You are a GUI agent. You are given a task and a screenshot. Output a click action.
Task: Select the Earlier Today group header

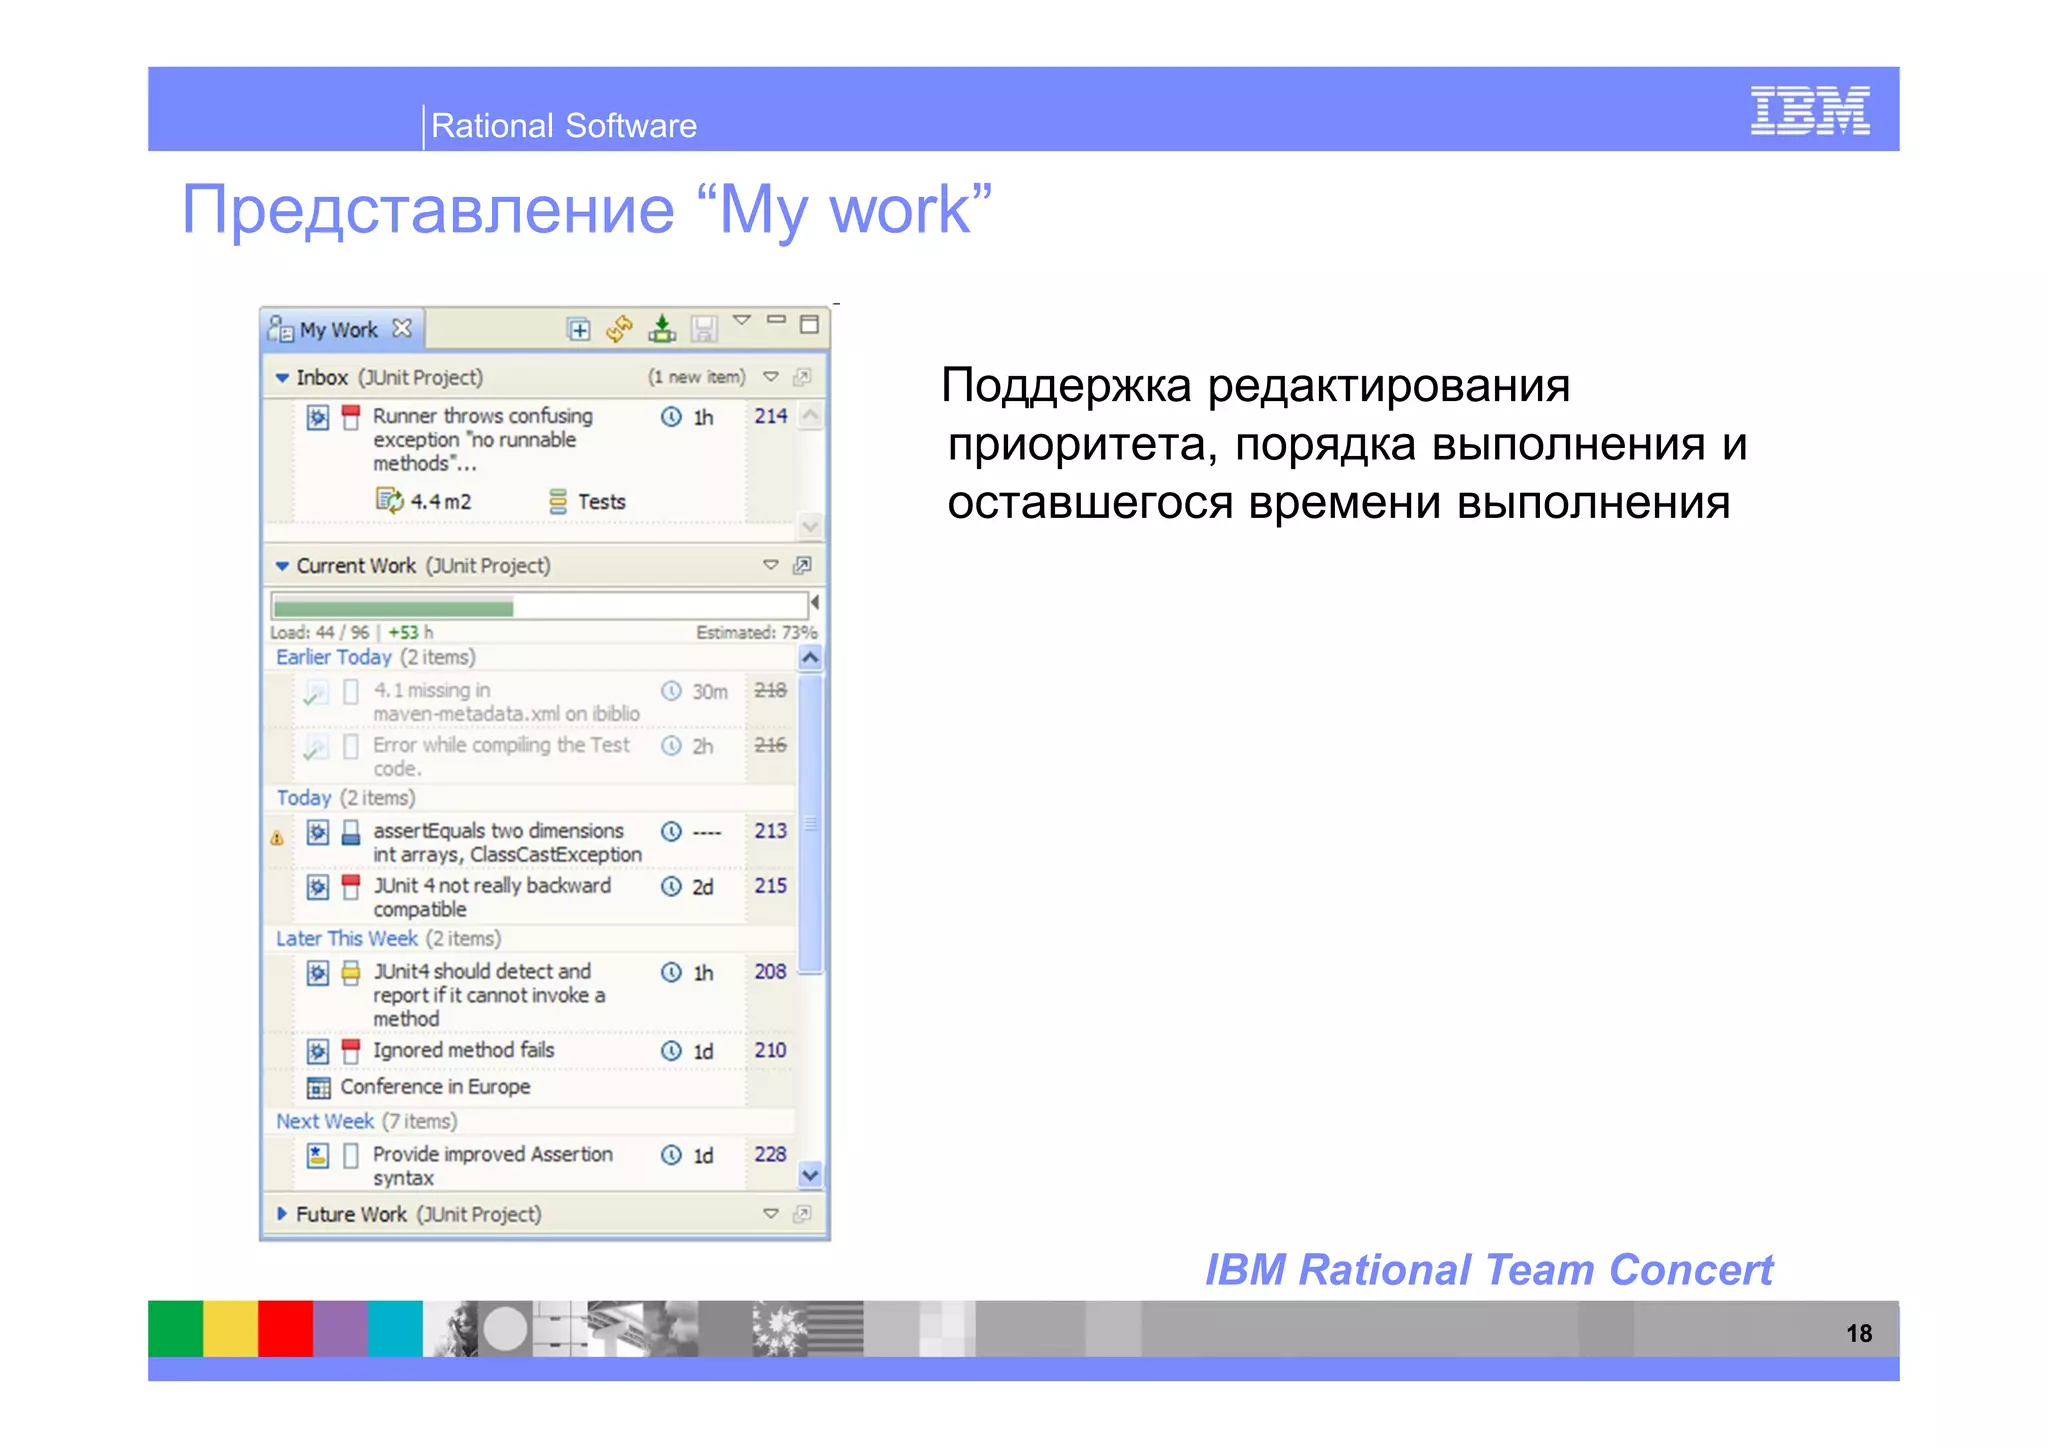pos(375,657)
